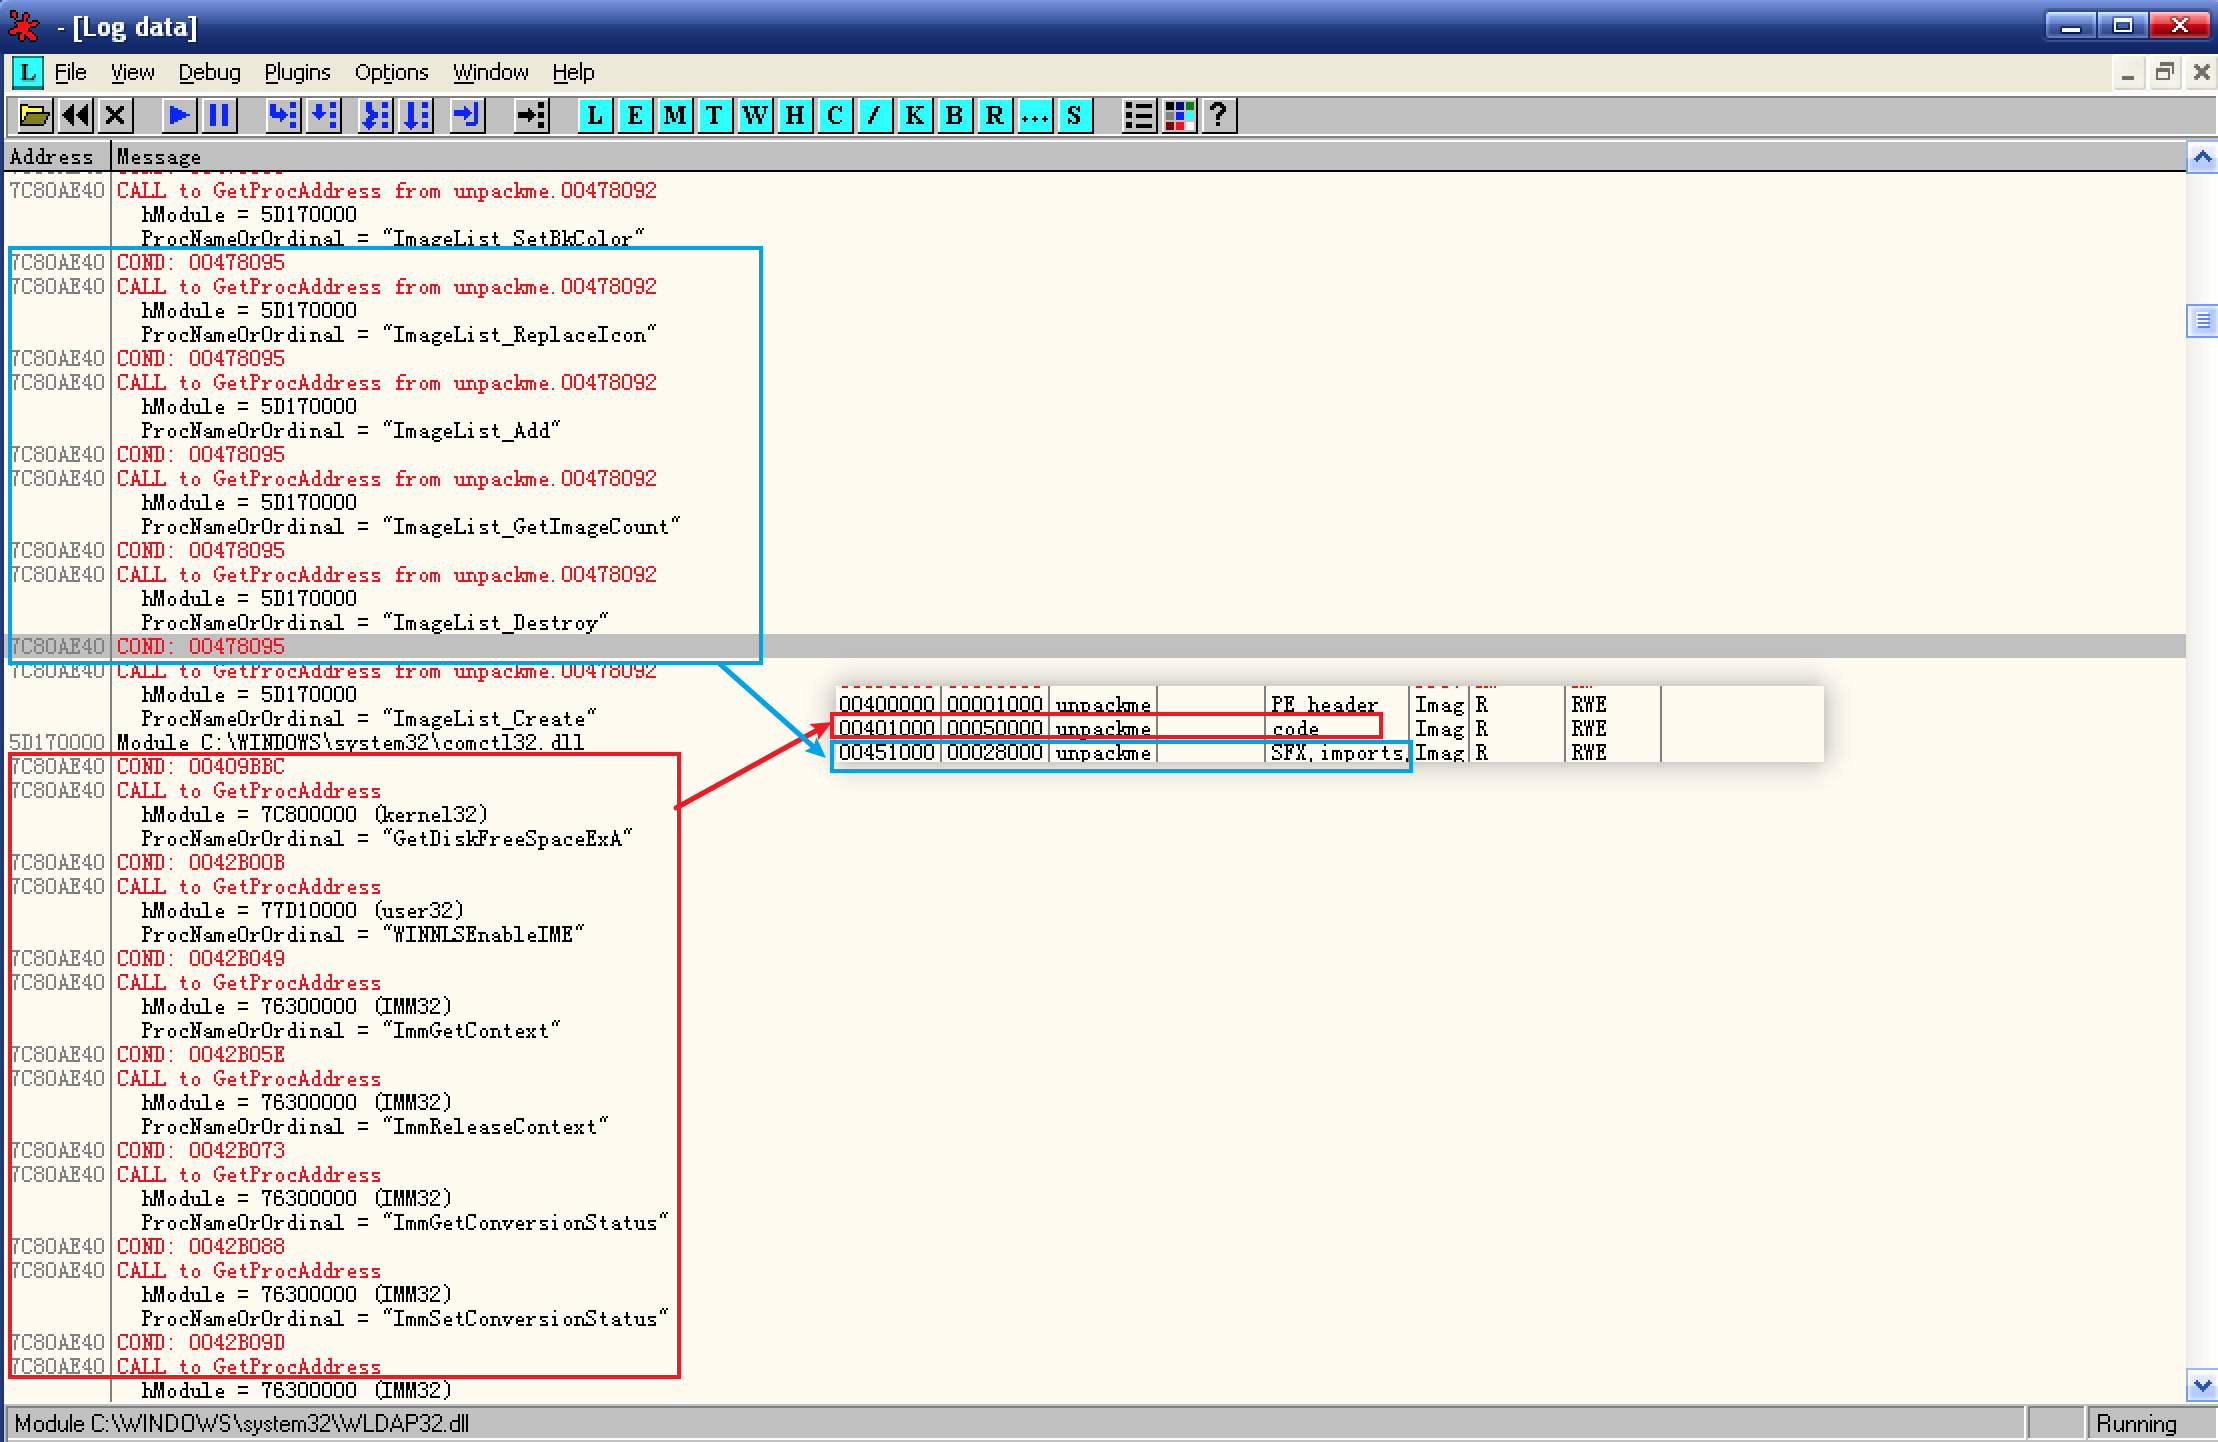Click the Message column header
Screen dimensions: 2218x1442
159,157
